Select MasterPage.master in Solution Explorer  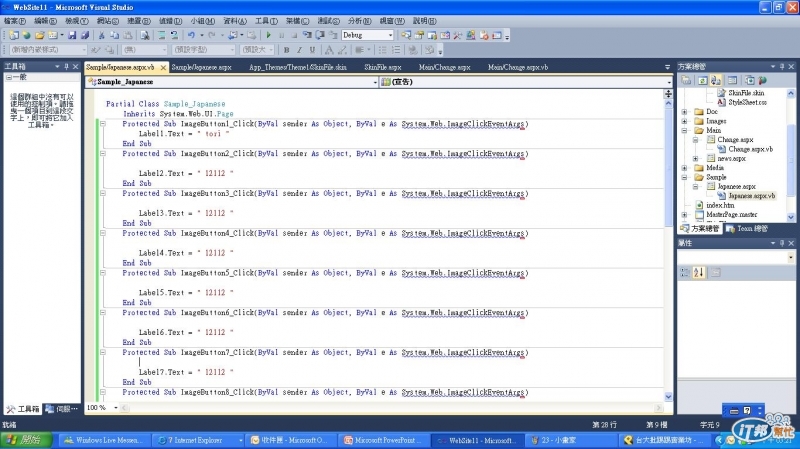coord(731,215)
